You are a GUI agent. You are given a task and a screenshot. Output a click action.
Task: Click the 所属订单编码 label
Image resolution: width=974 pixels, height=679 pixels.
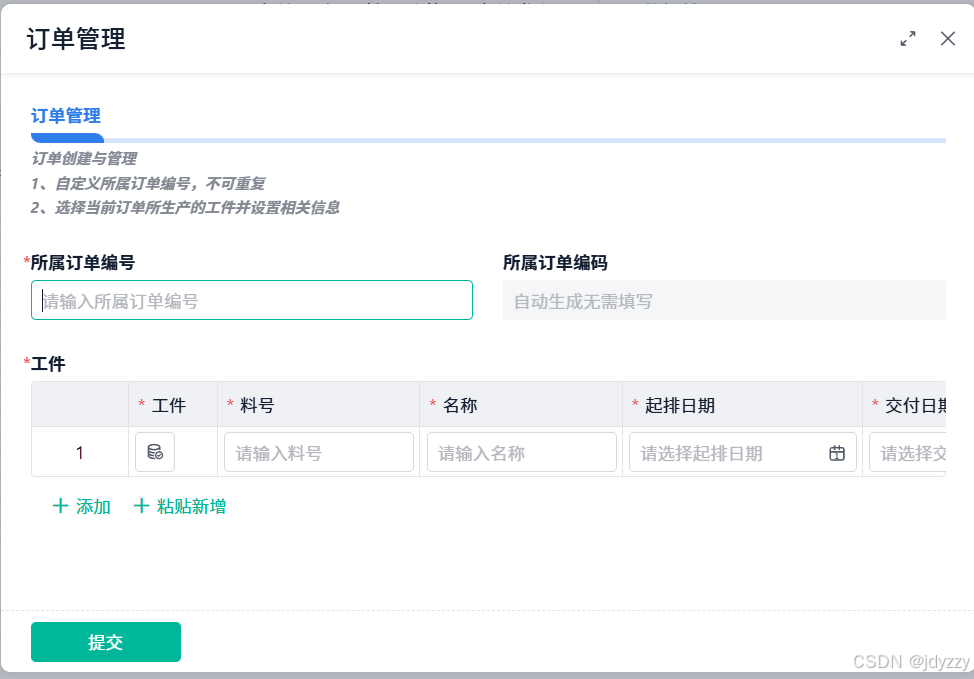click(555, 262)
